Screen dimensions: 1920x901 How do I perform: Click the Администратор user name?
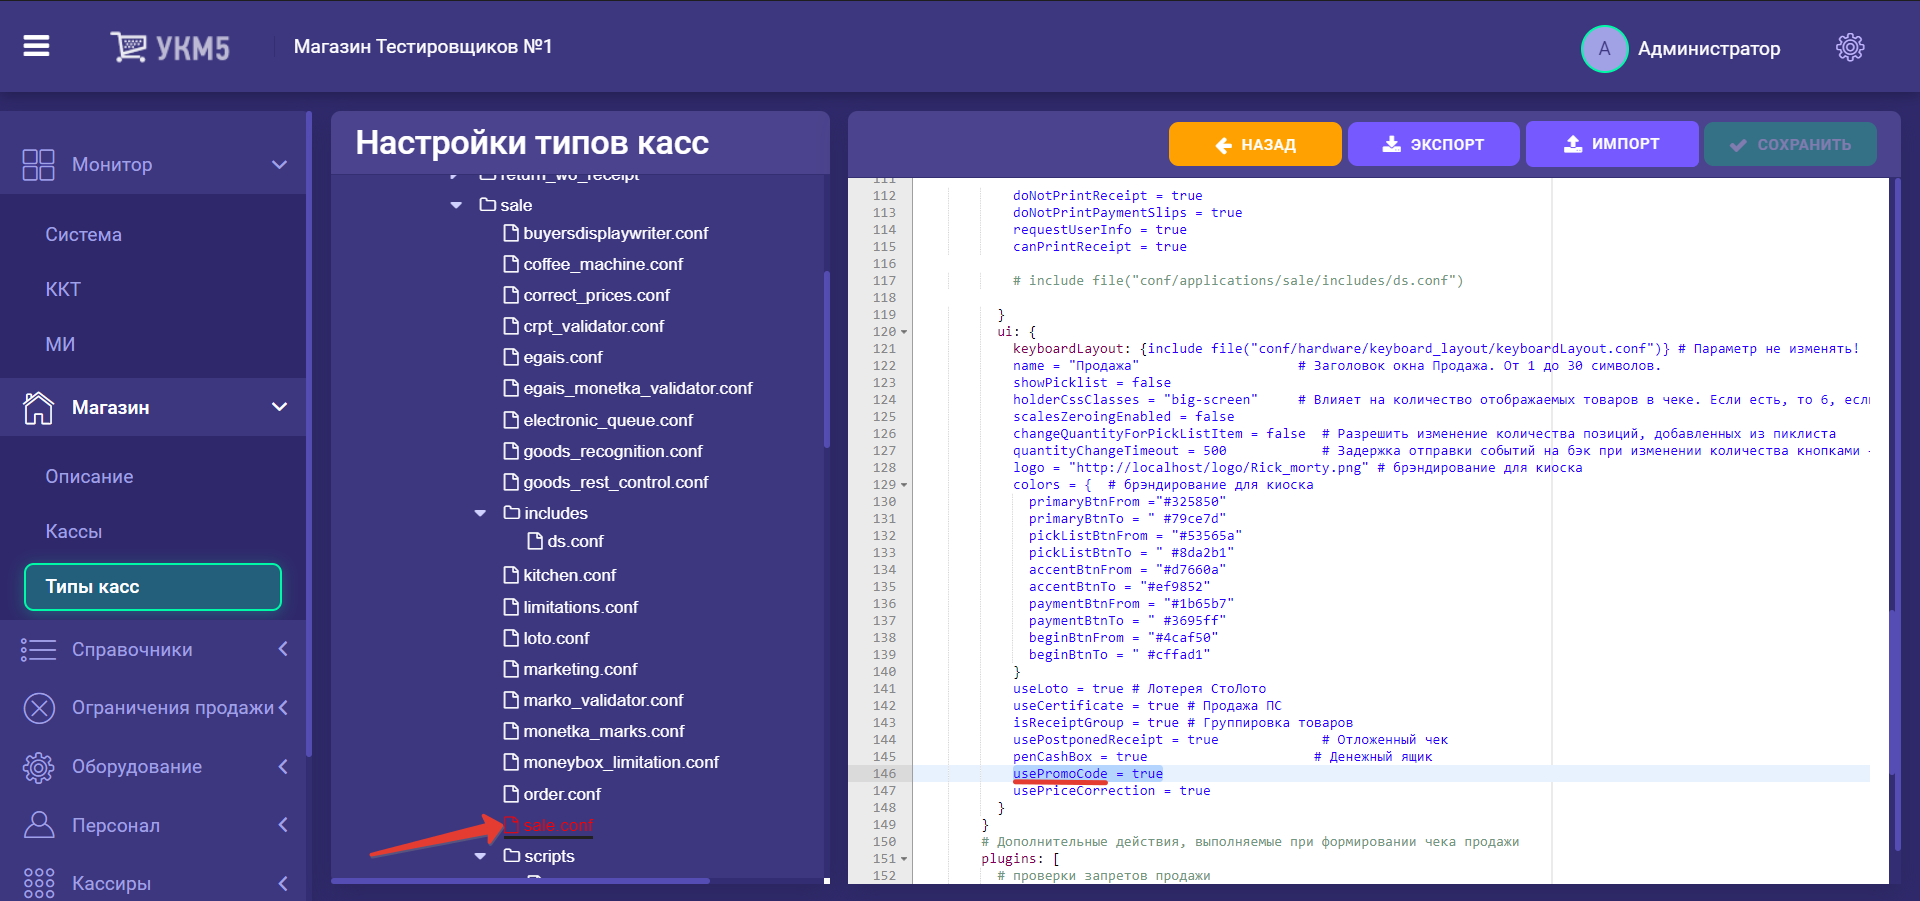pyautogui.click(x=1709, y=48)
